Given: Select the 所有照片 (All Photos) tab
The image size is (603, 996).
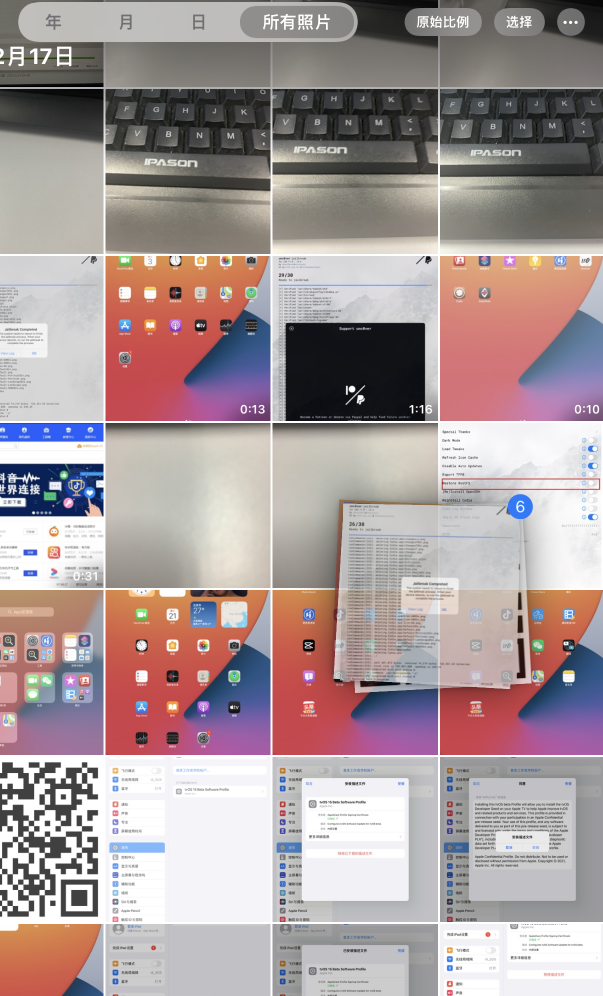Looking at the screenshot, I should (297, 22).
